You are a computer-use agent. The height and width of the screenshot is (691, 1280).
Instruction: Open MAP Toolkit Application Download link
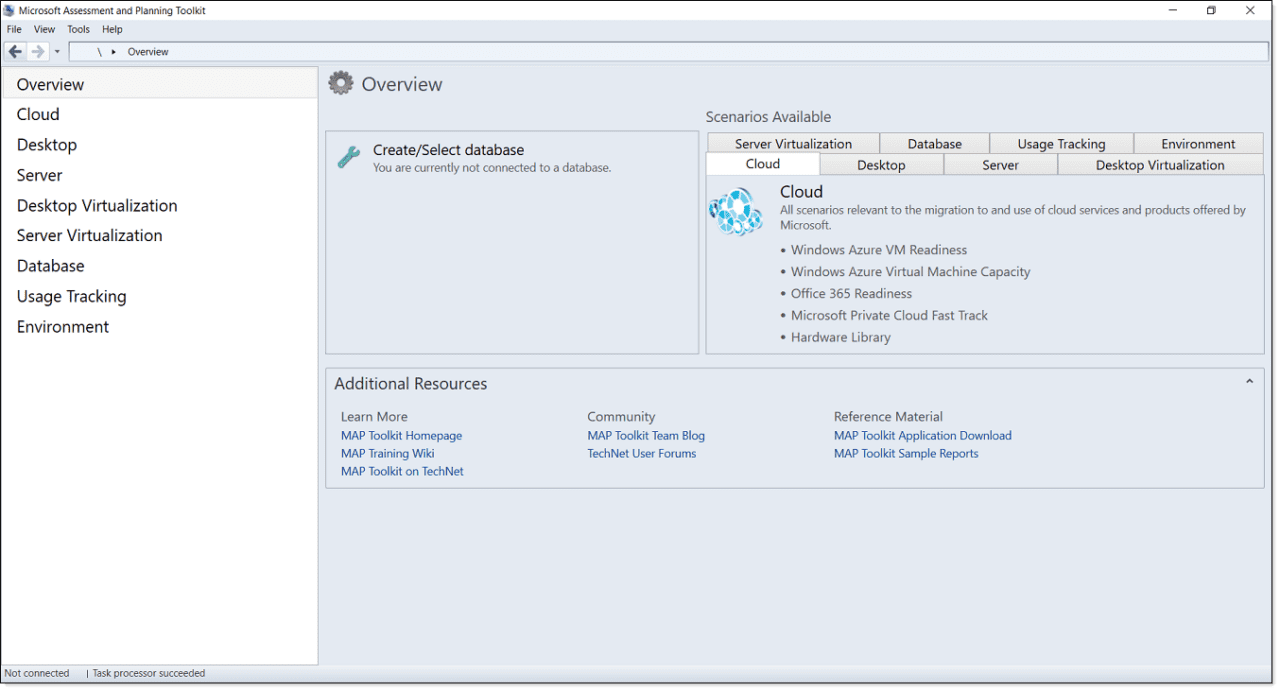[922, 435]
